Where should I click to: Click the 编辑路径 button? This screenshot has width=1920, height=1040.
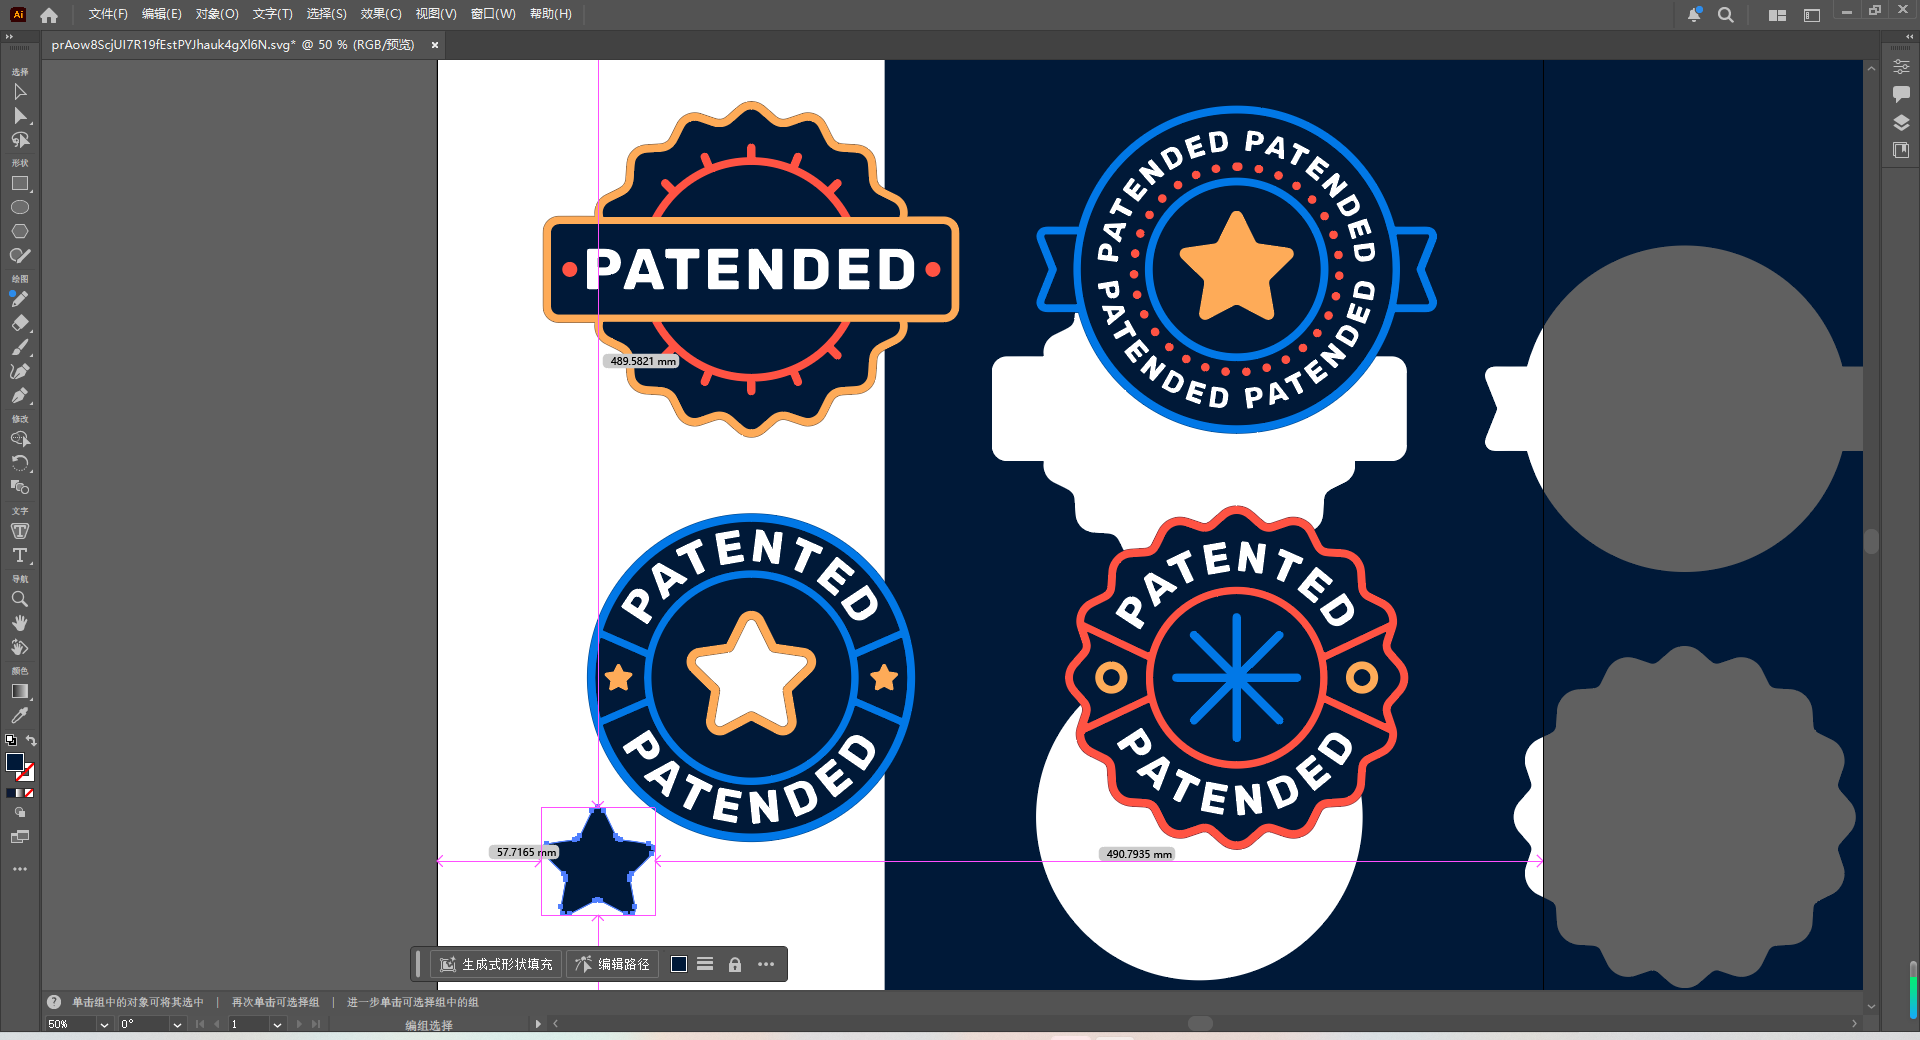pos(612,964)
